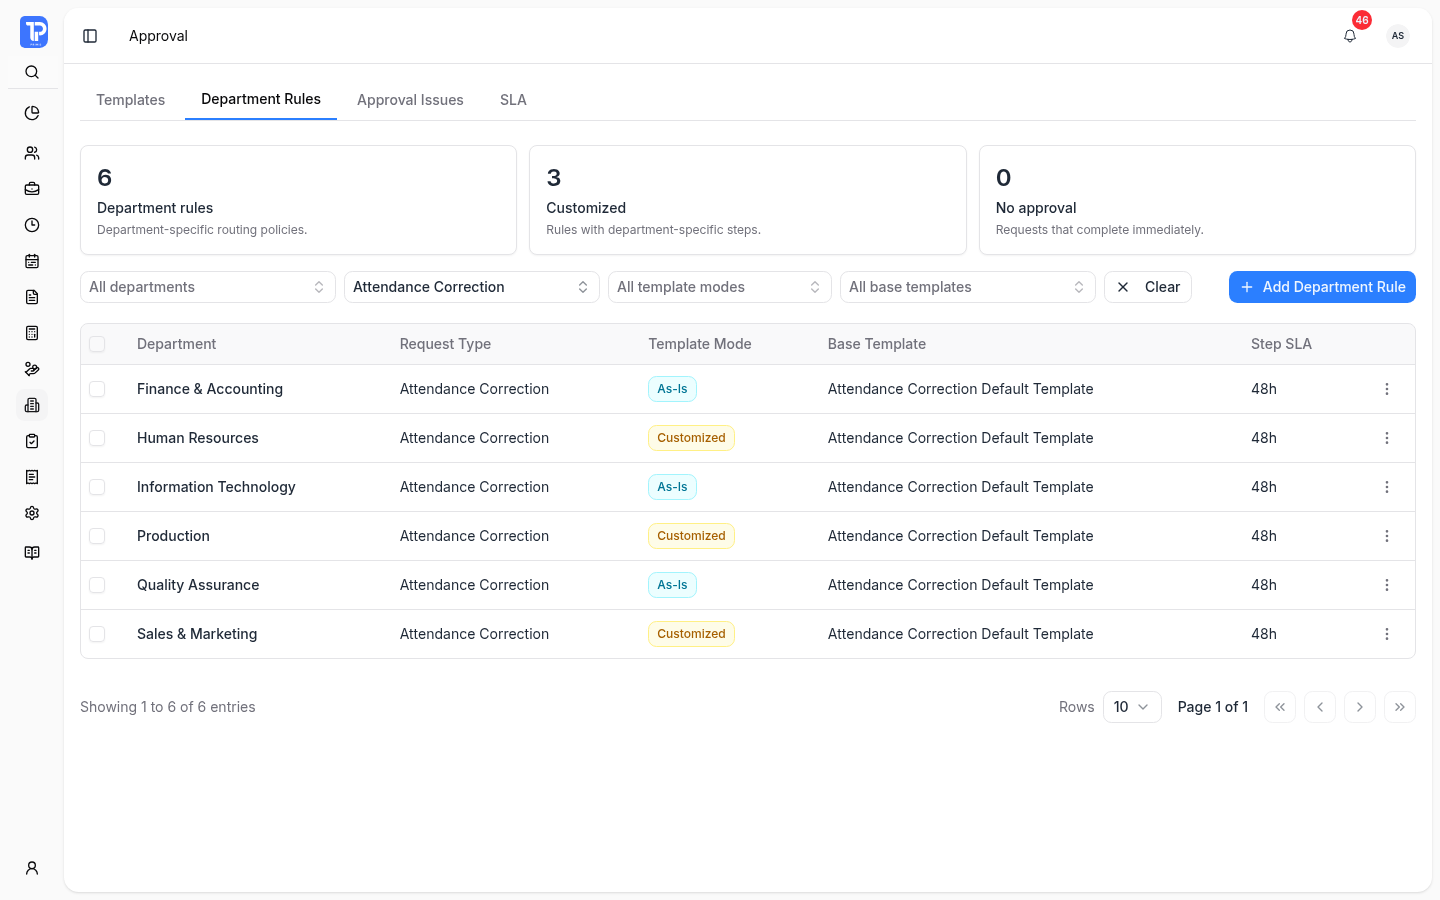The height and width of the screenshot is (900, 1440).
Task: Go to the next page
Action: coord(1360,707)
